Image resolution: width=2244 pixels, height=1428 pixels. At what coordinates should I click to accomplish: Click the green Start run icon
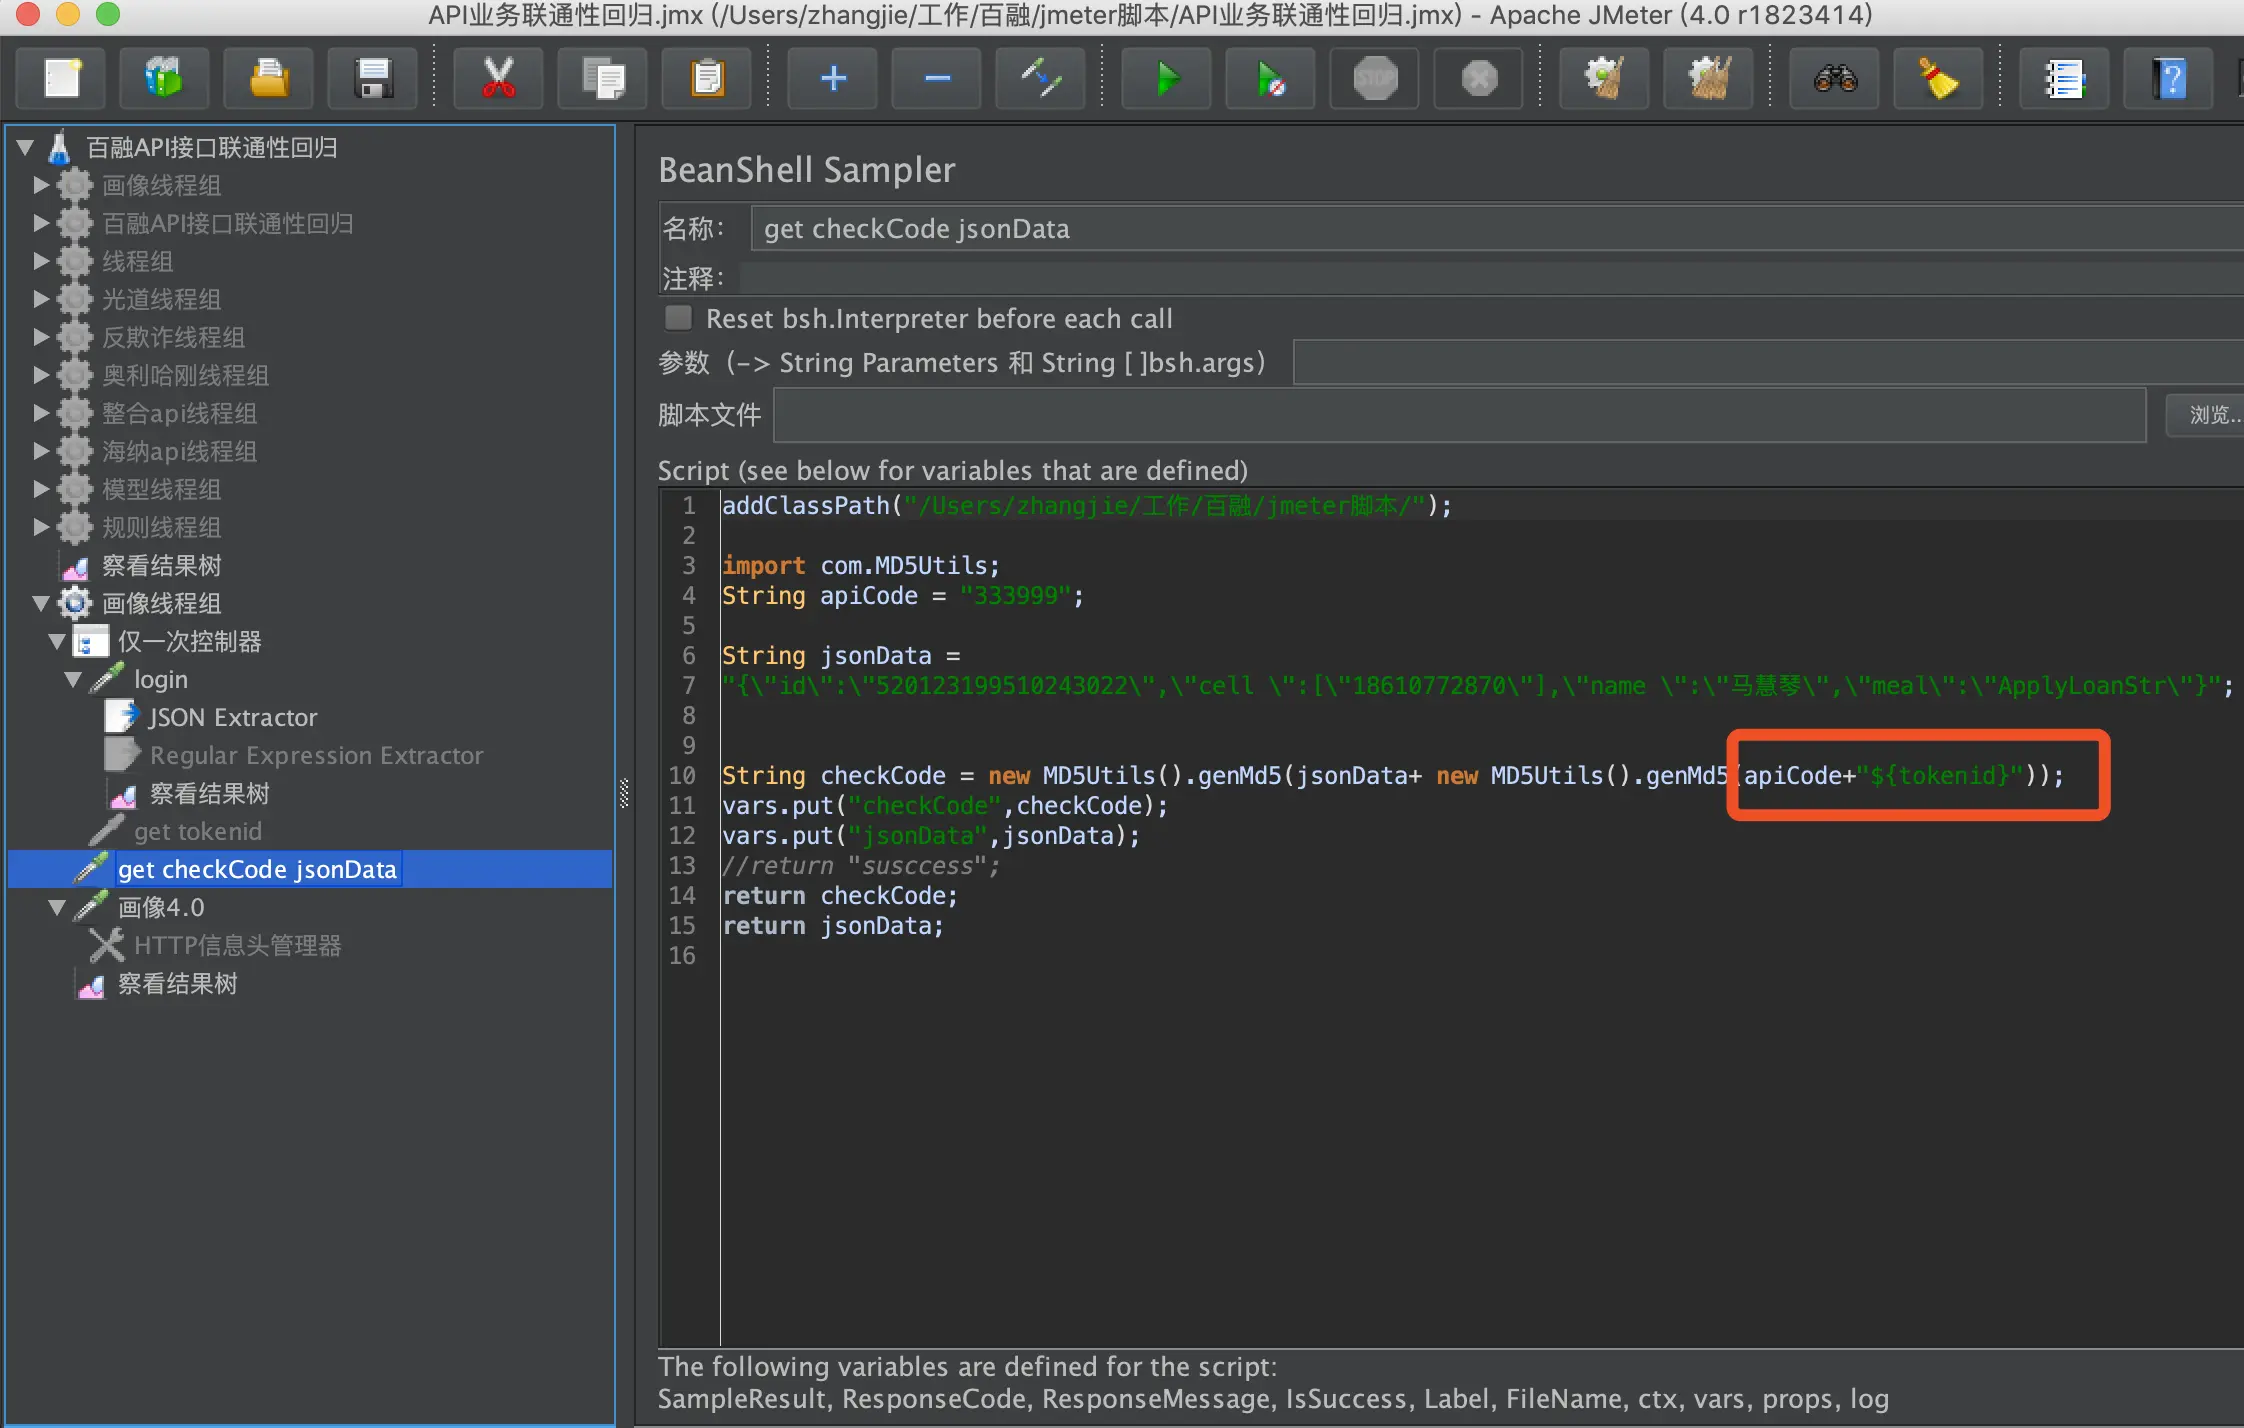(1166, 78)
